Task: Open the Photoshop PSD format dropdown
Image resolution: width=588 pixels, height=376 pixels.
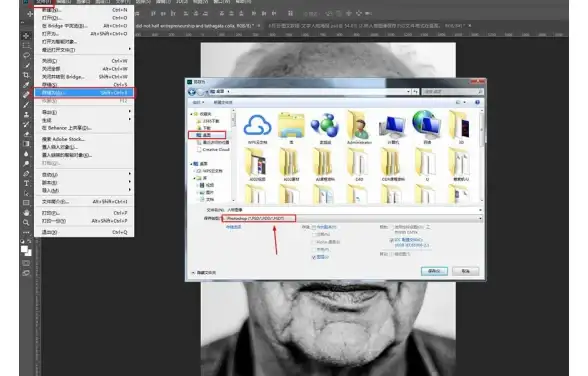Action: 352,218
